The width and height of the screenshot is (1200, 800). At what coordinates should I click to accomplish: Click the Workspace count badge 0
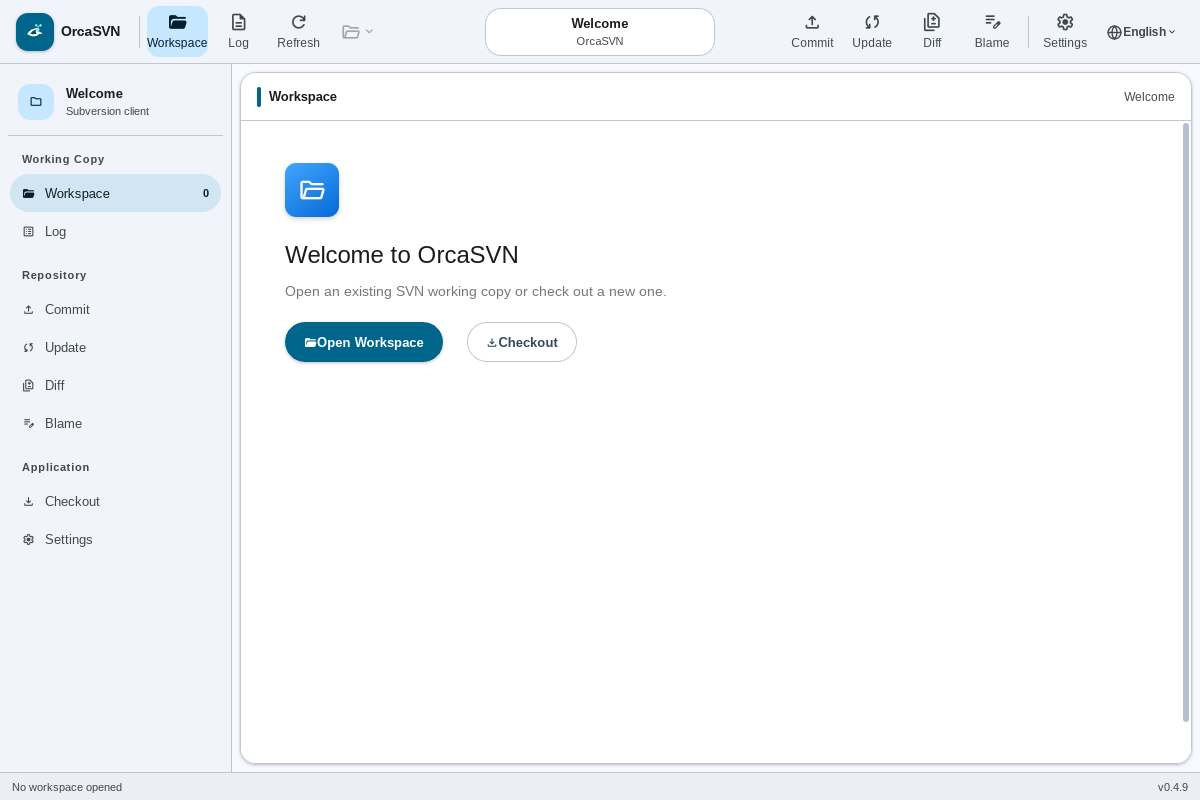(206, 193)
